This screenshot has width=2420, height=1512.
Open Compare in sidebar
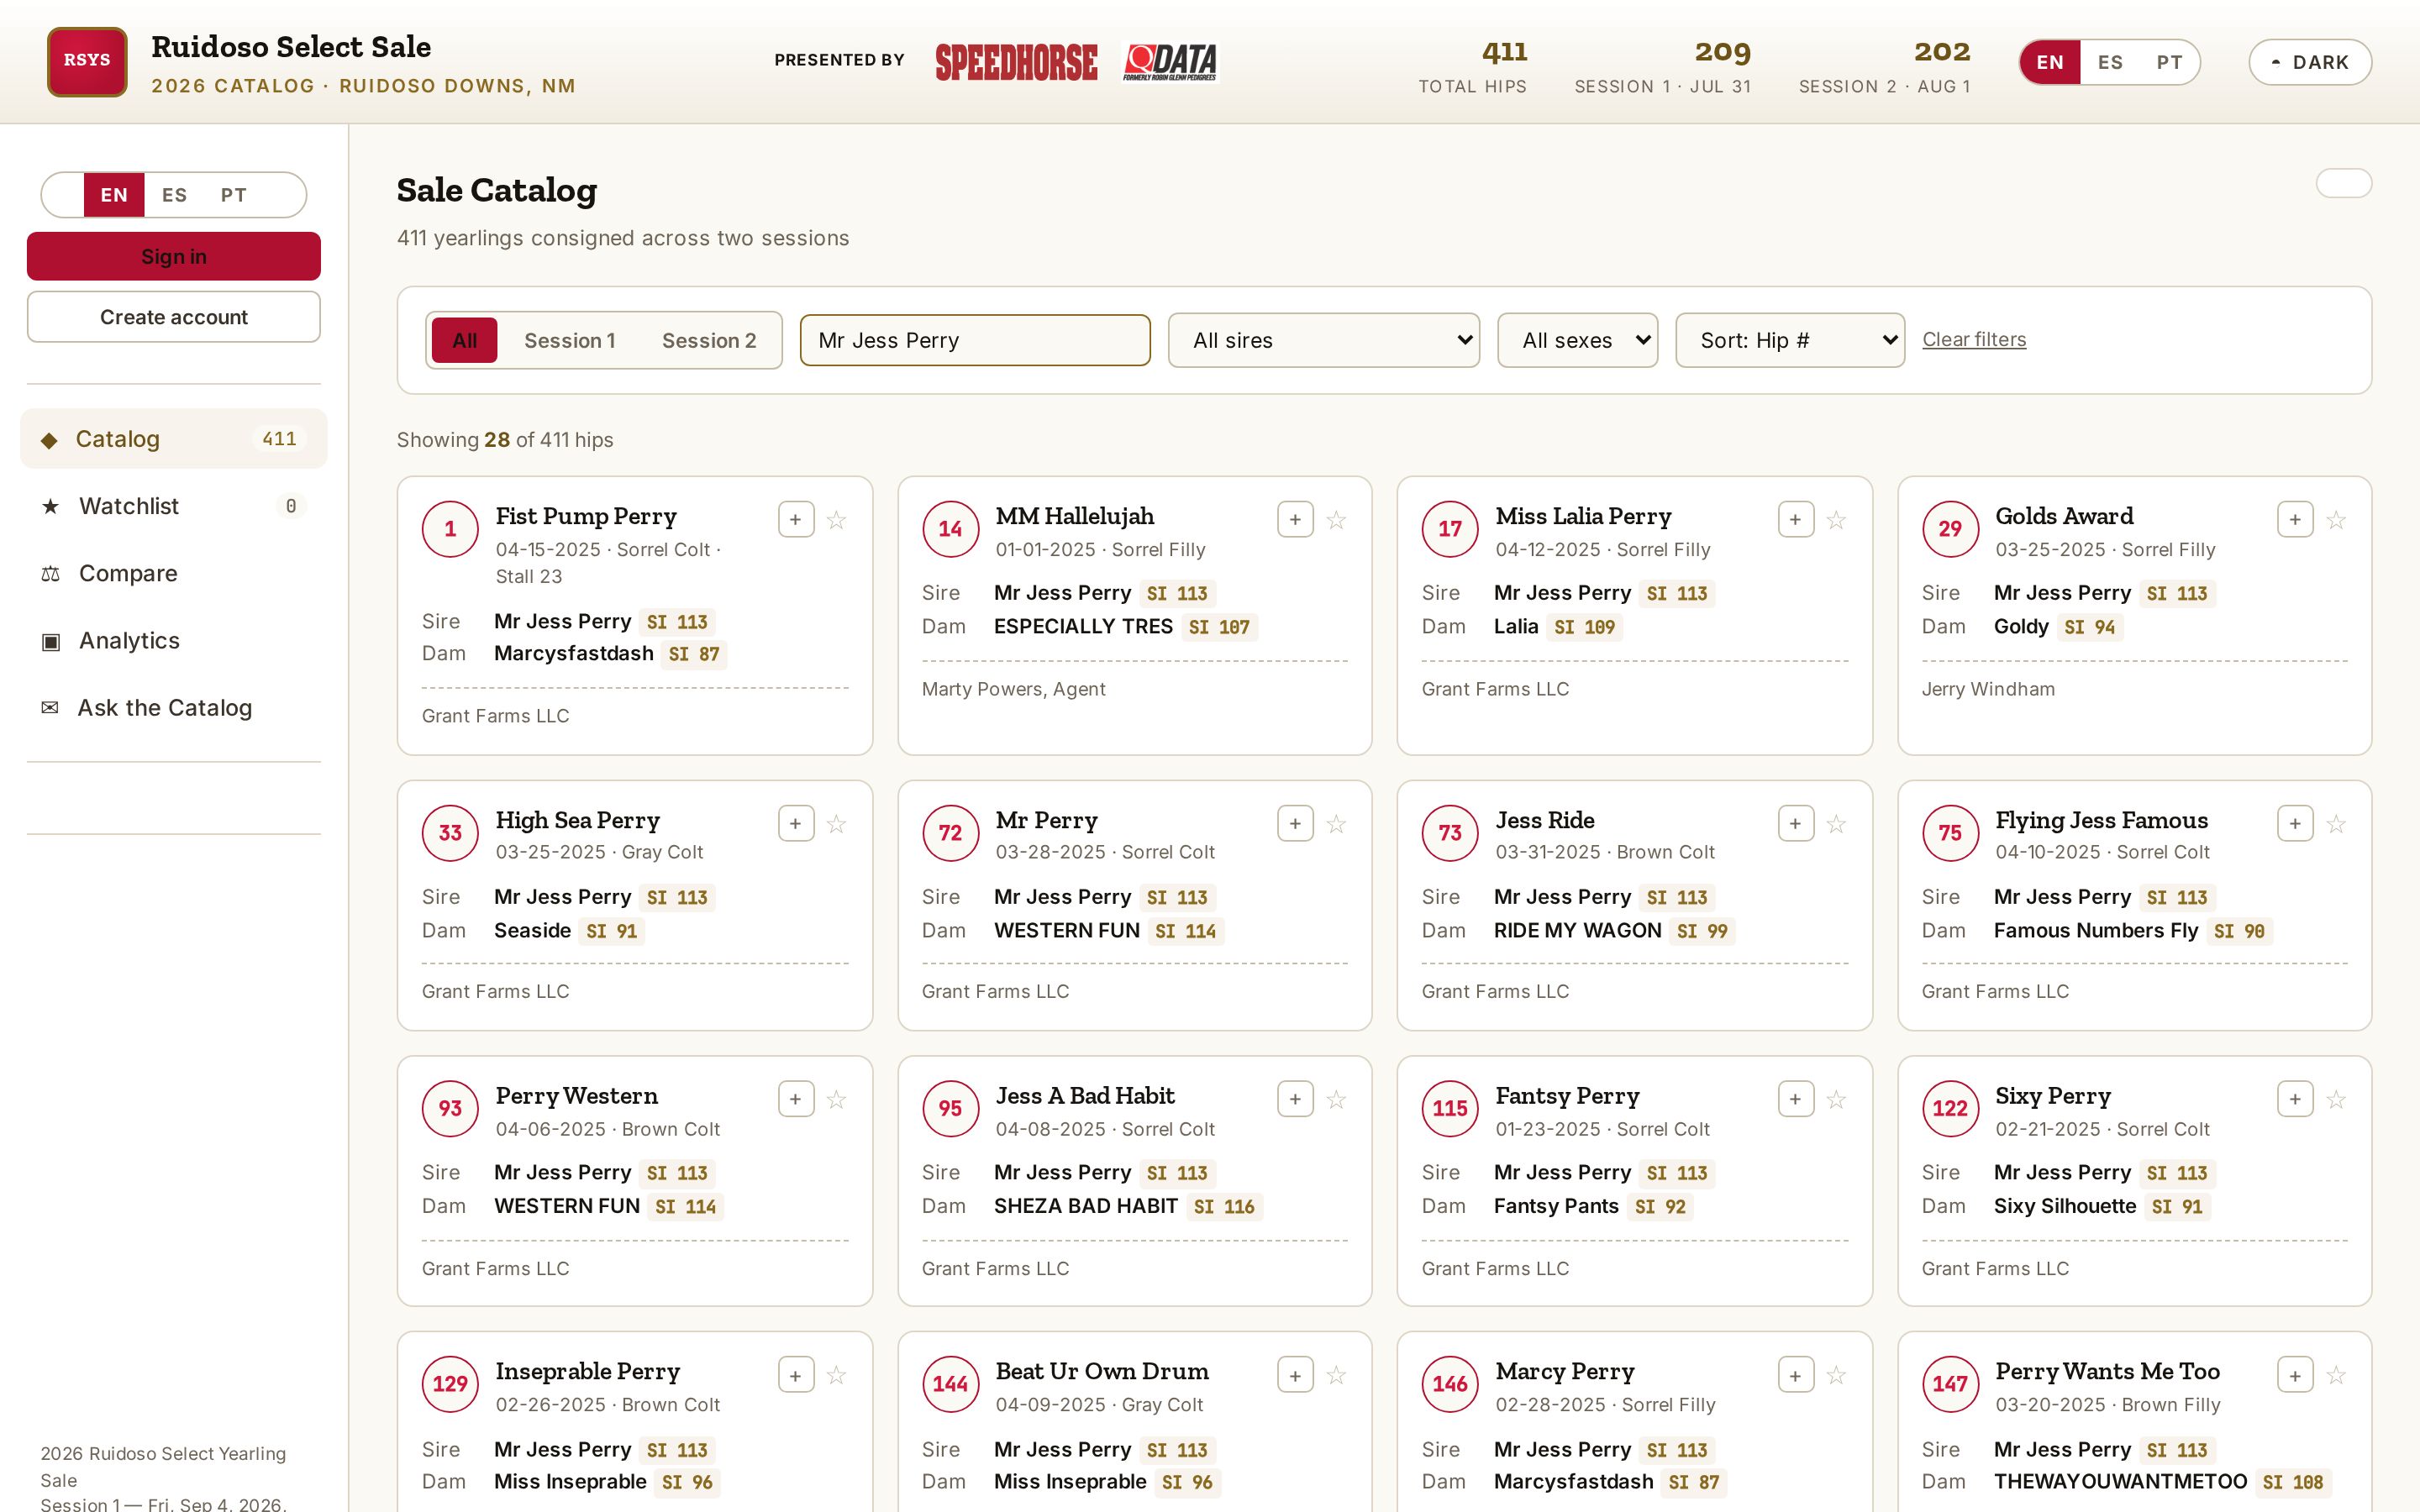point(174,573)
